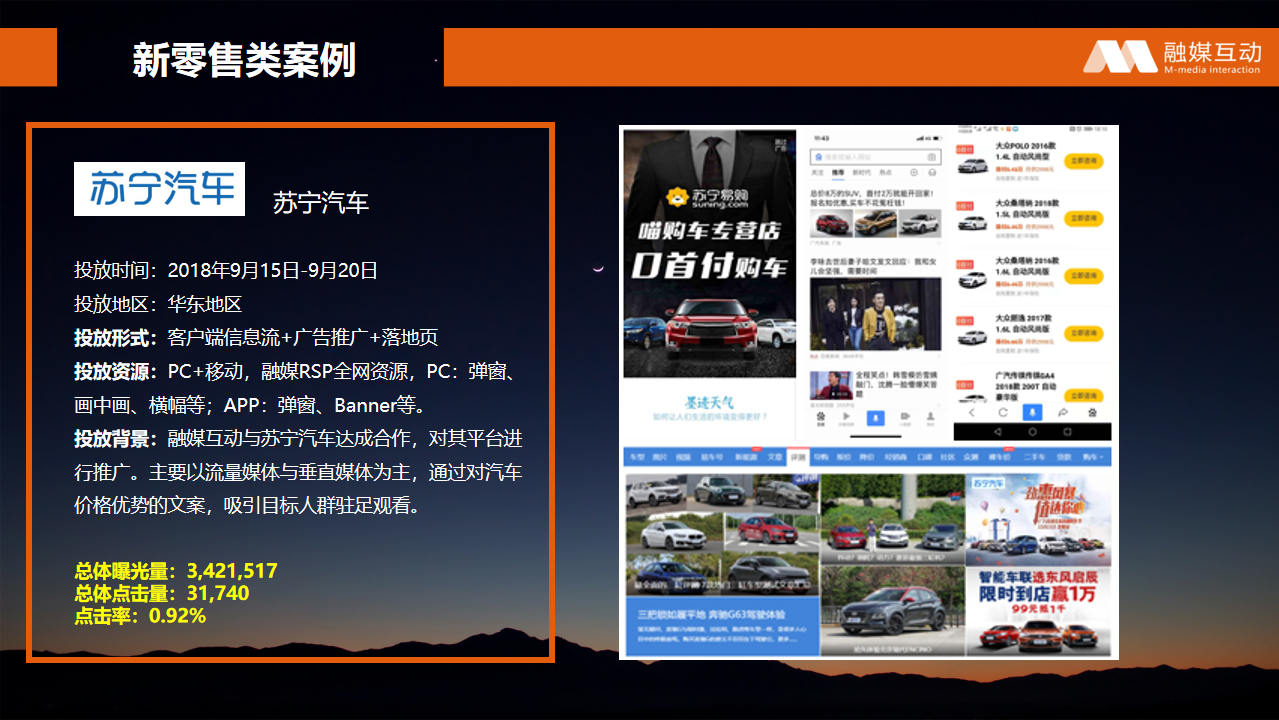
Task: Tap the back arrow in car list toolbar
Action: tap(971, 412)
